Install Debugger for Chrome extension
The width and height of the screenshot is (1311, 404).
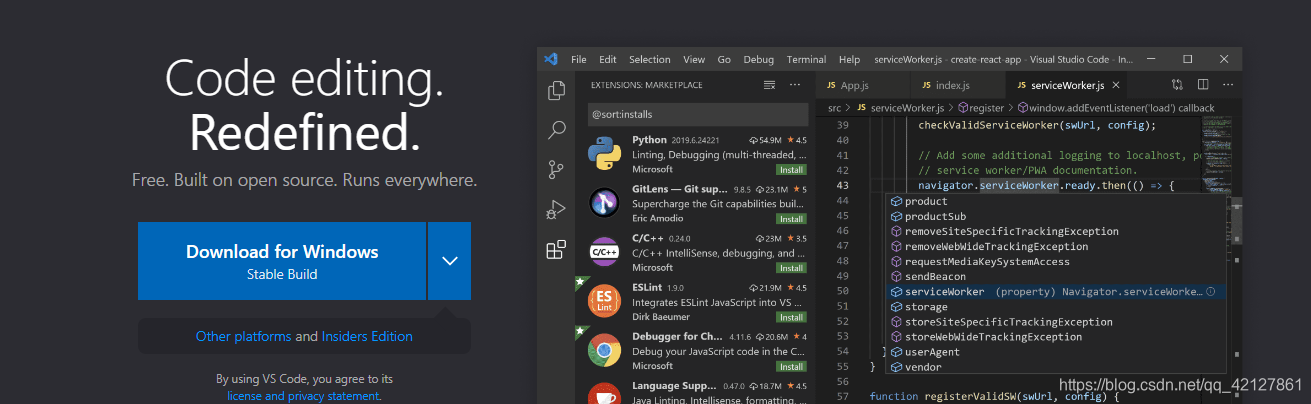tap(791, 366)
